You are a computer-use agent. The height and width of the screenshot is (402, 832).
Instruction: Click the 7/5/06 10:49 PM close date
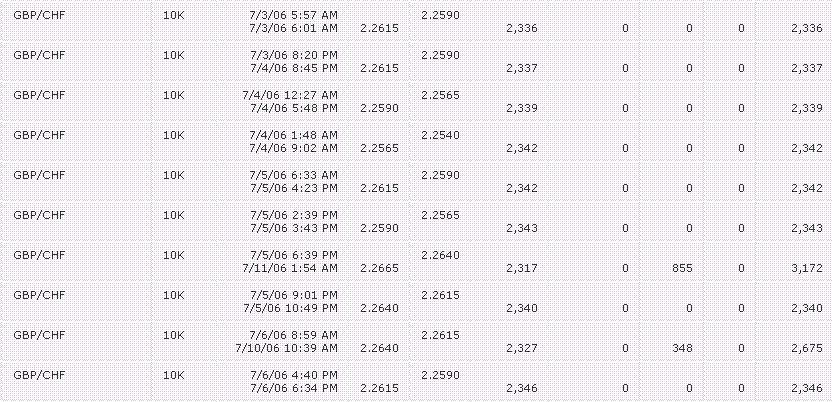pyautogui.click(x=290, y=308)
